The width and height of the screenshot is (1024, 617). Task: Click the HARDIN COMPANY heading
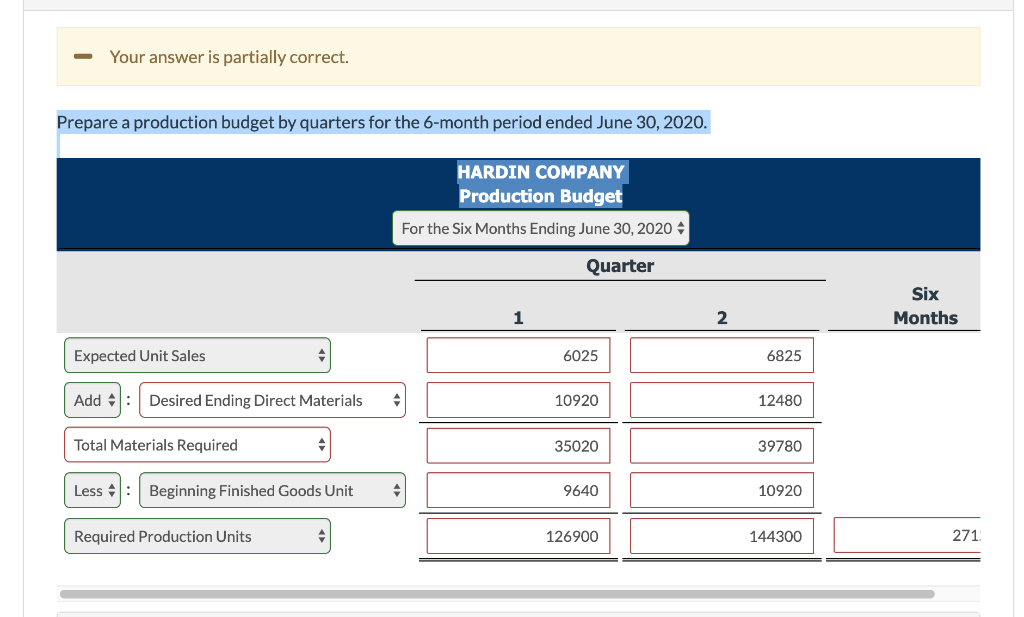pyautogui.click(x=541, y=172)
